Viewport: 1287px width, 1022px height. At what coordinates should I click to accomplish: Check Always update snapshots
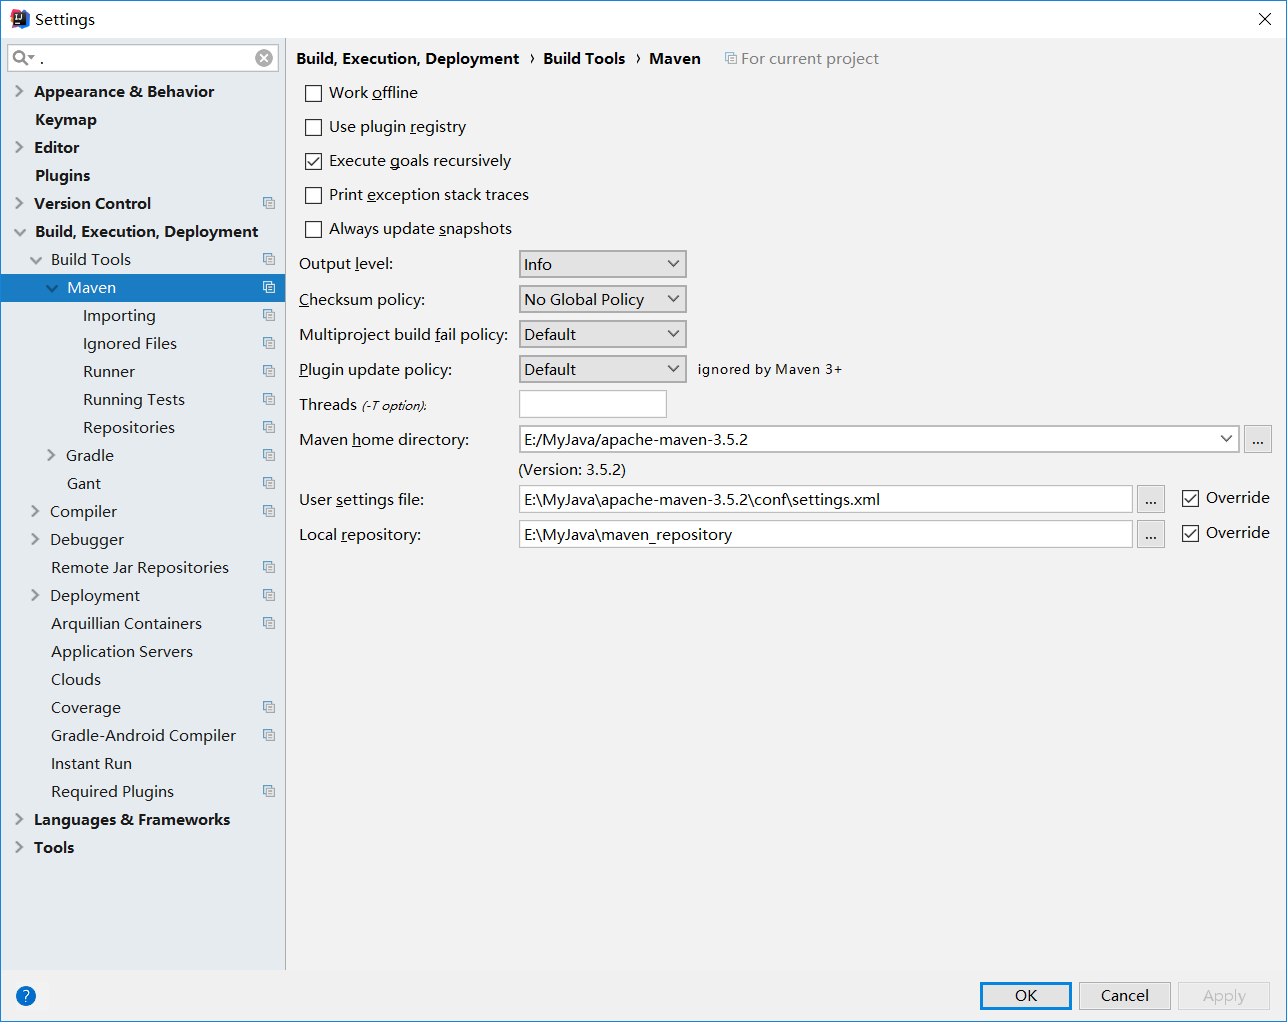[x=313, y=229]
